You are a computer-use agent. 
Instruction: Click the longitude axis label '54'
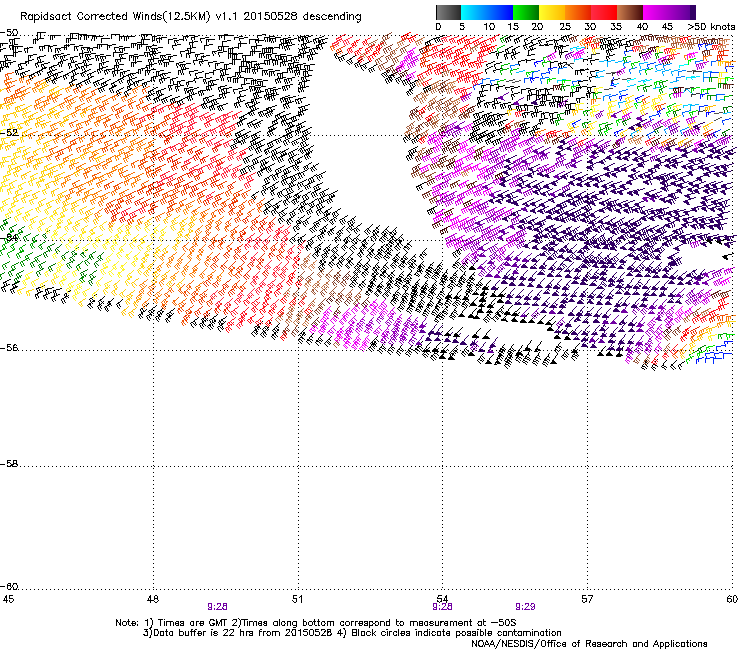pyautogui.click(x=442, y=599)
